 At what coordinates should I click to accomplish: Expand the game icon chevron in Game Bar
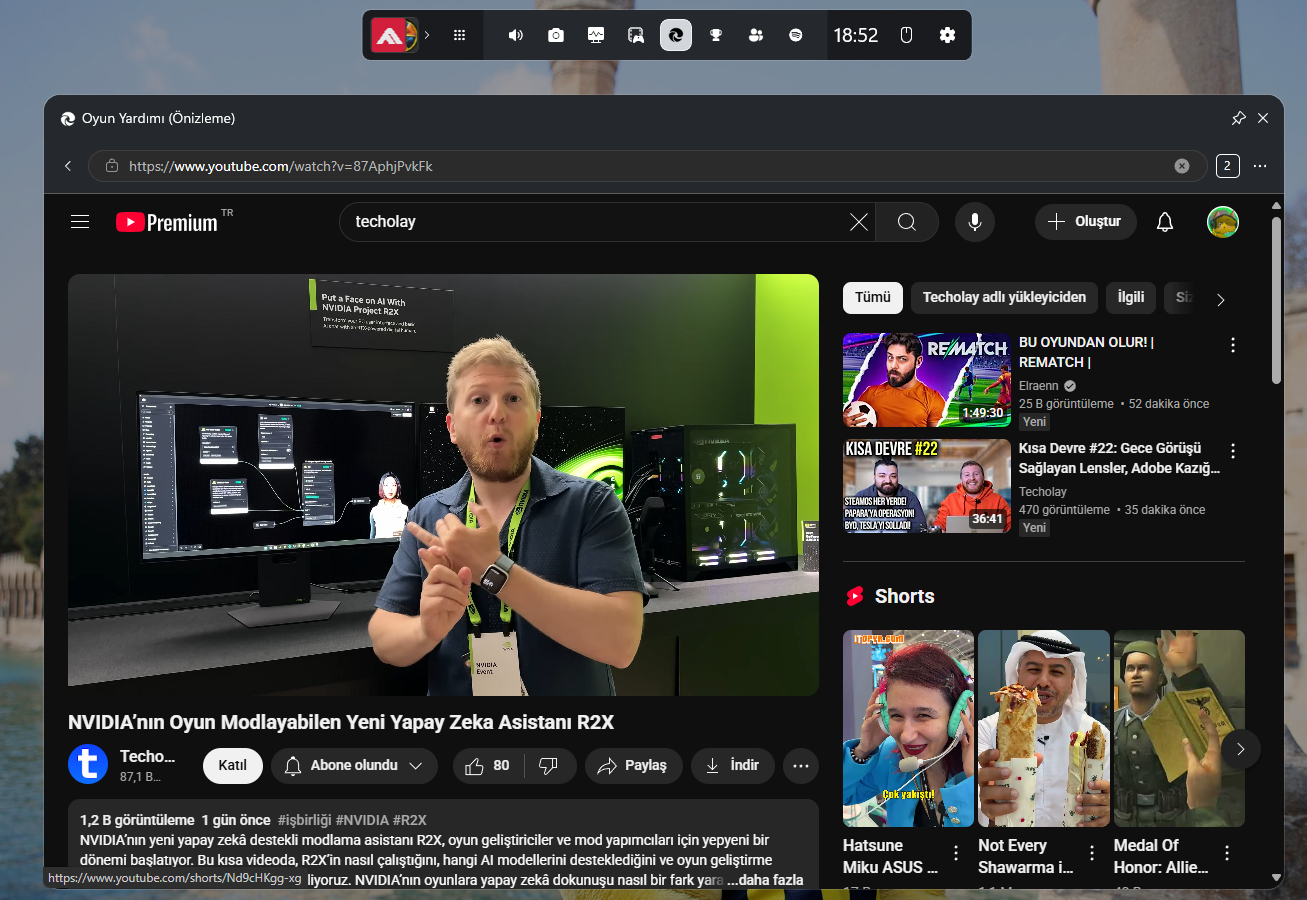[427, 35]
